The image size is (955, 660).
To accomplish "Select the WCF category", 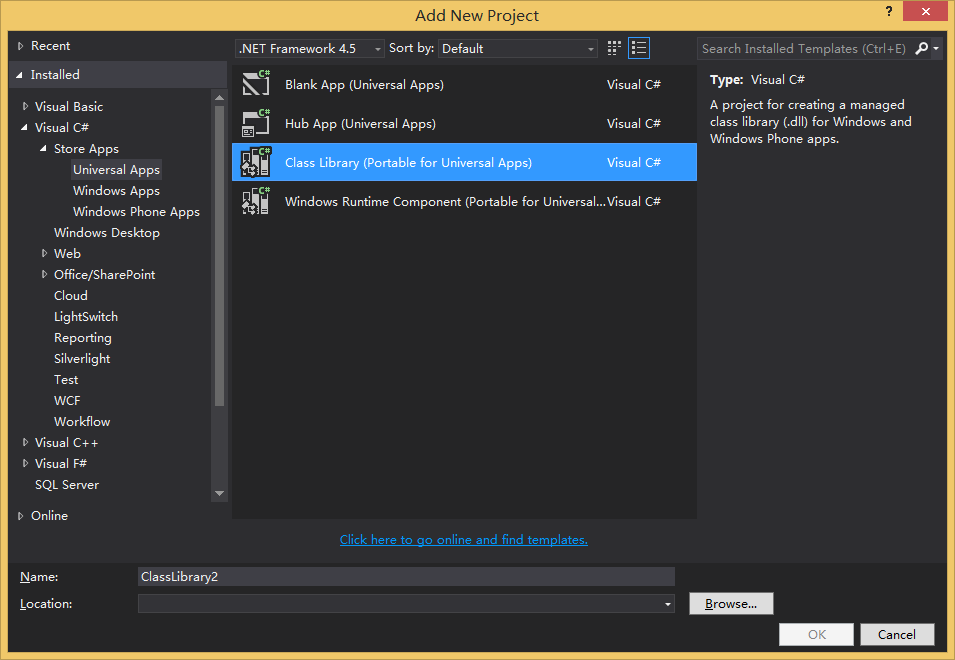I will click(x=67, y=401).
